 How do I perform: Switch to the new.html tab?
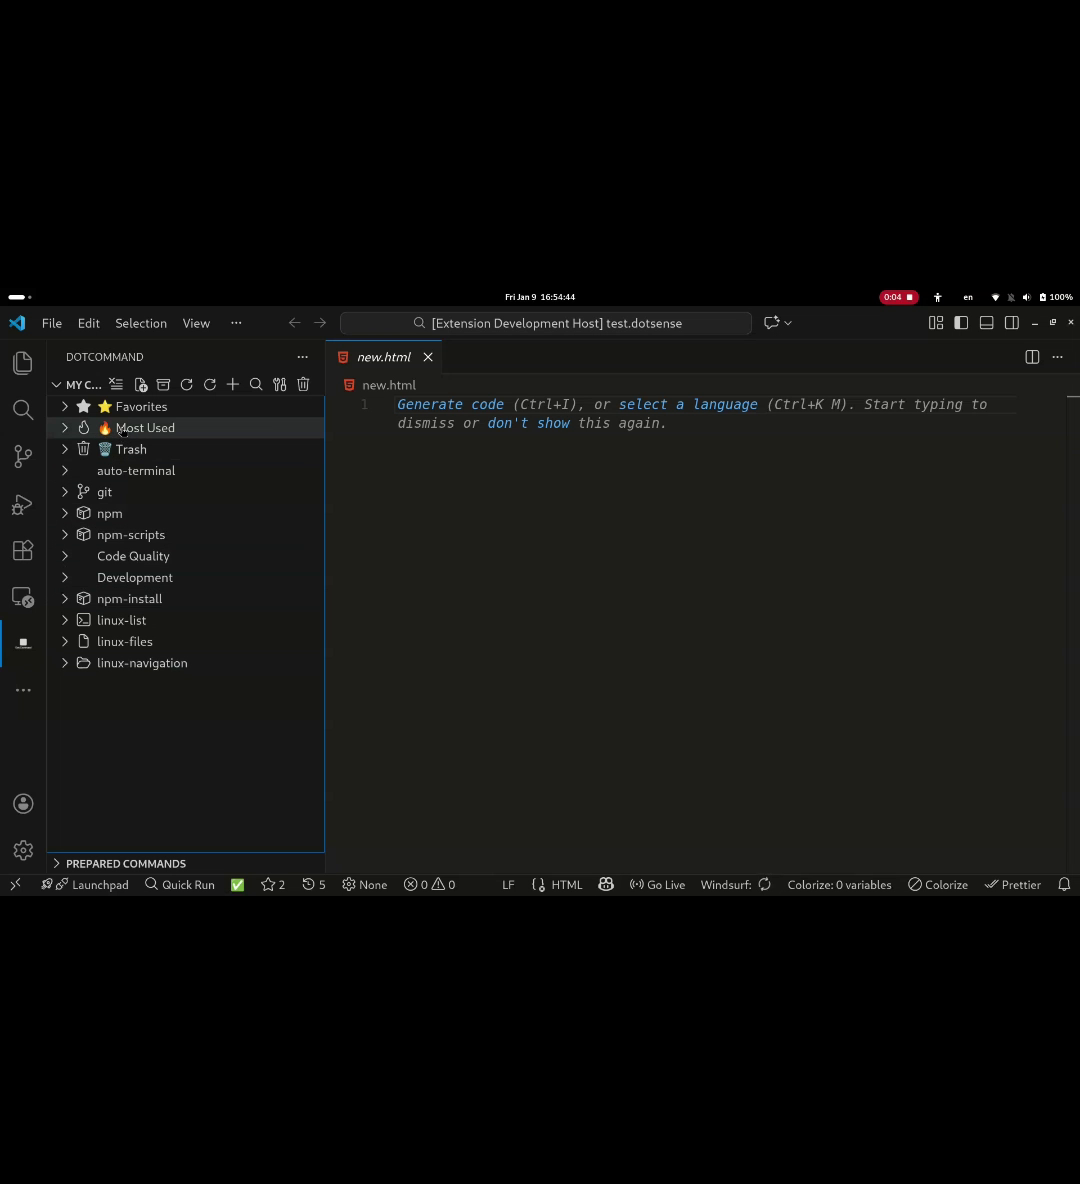point(383,357)
